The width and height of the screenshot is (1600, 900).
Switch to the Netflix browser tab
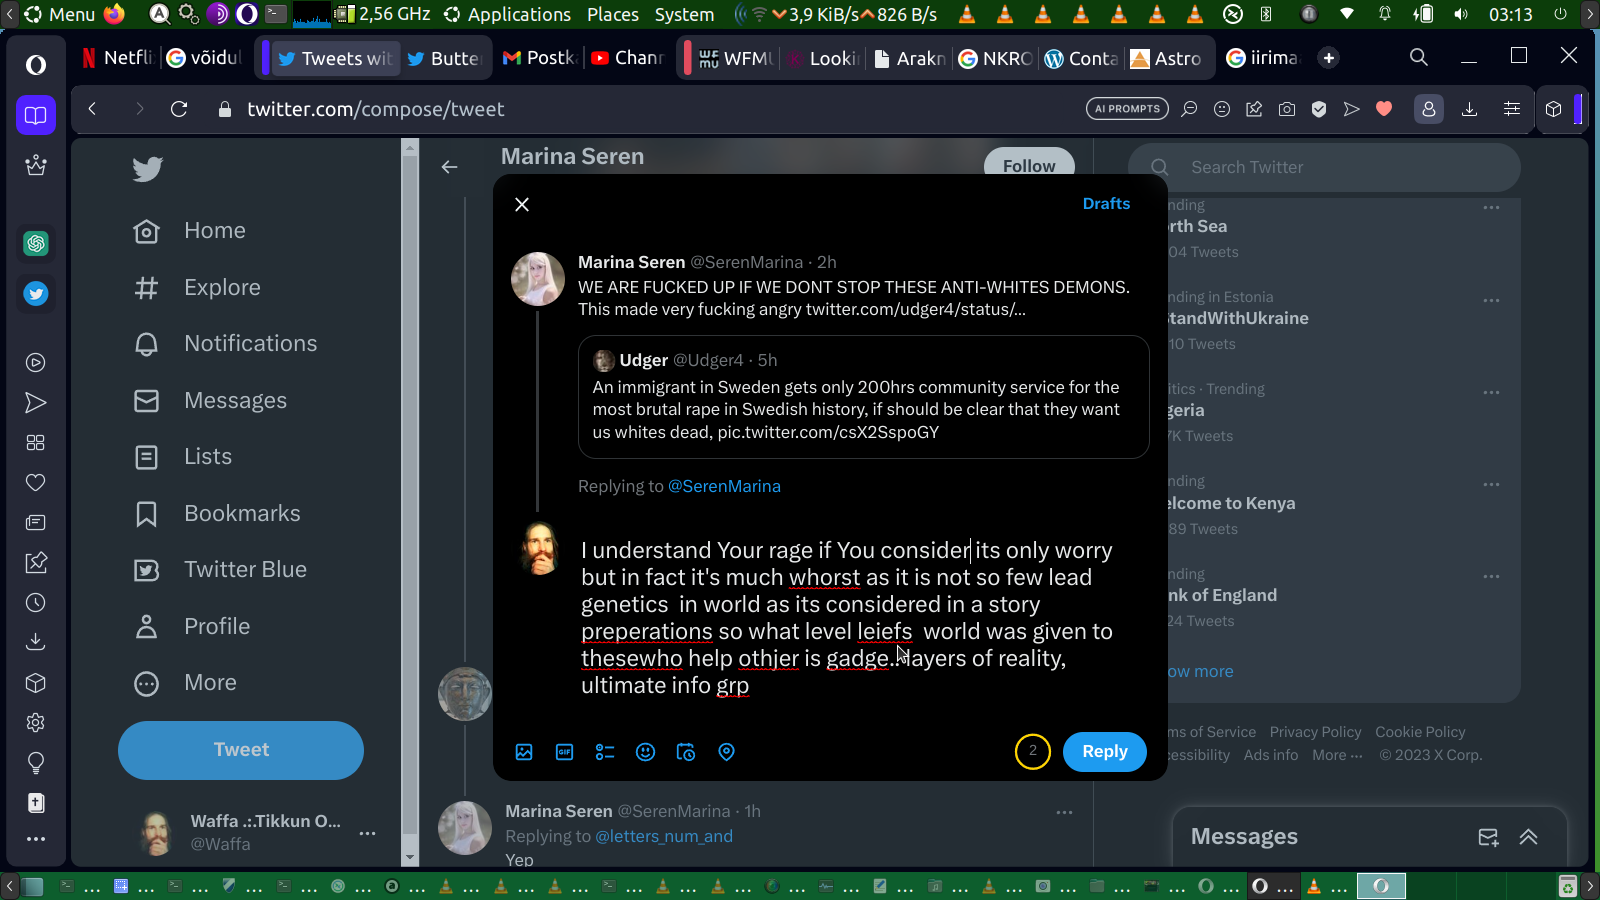(x=117, y=58)
